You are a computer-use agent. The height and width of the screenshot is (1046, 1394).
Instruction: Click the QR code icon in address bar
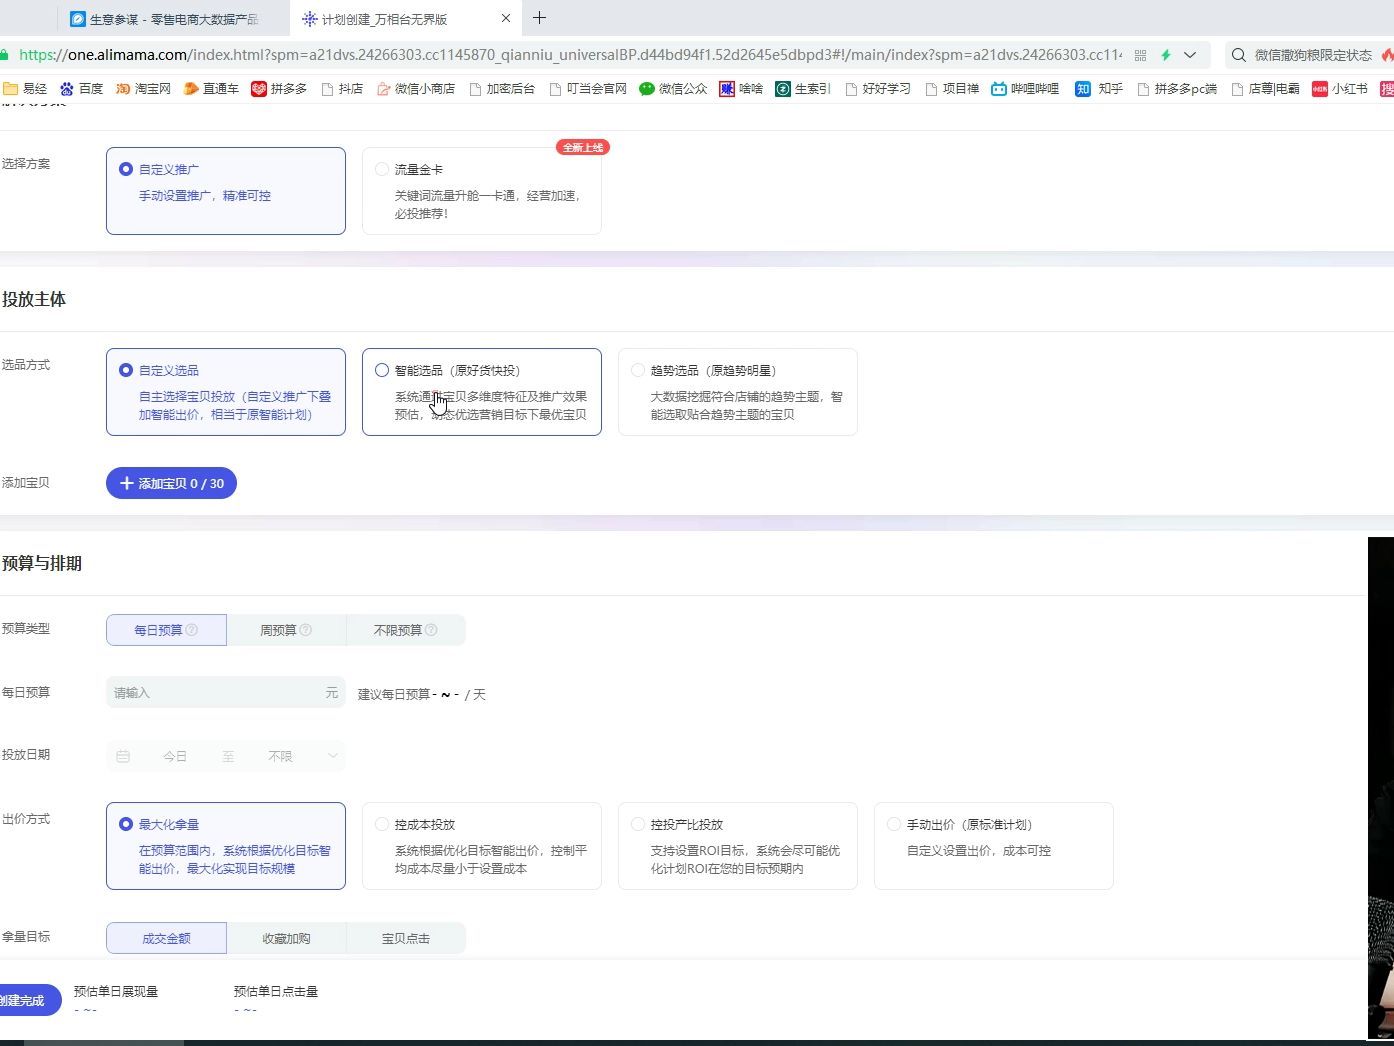pos(1140,55)
